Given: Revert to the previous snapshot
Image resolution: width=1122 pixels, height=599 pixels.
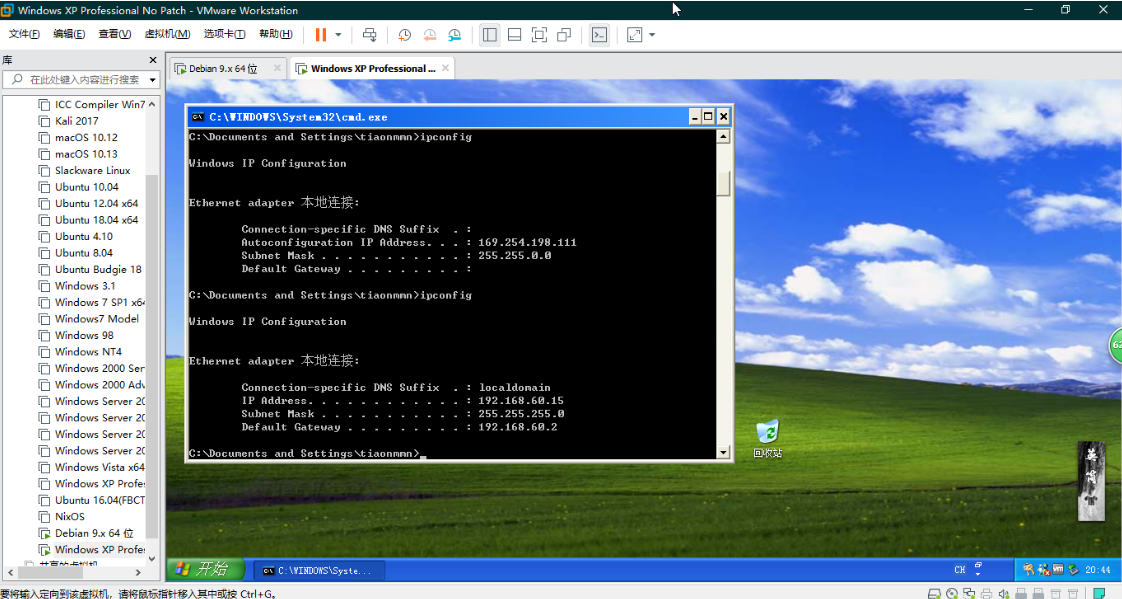Looking at the screenshot, I should coord(429,34).
